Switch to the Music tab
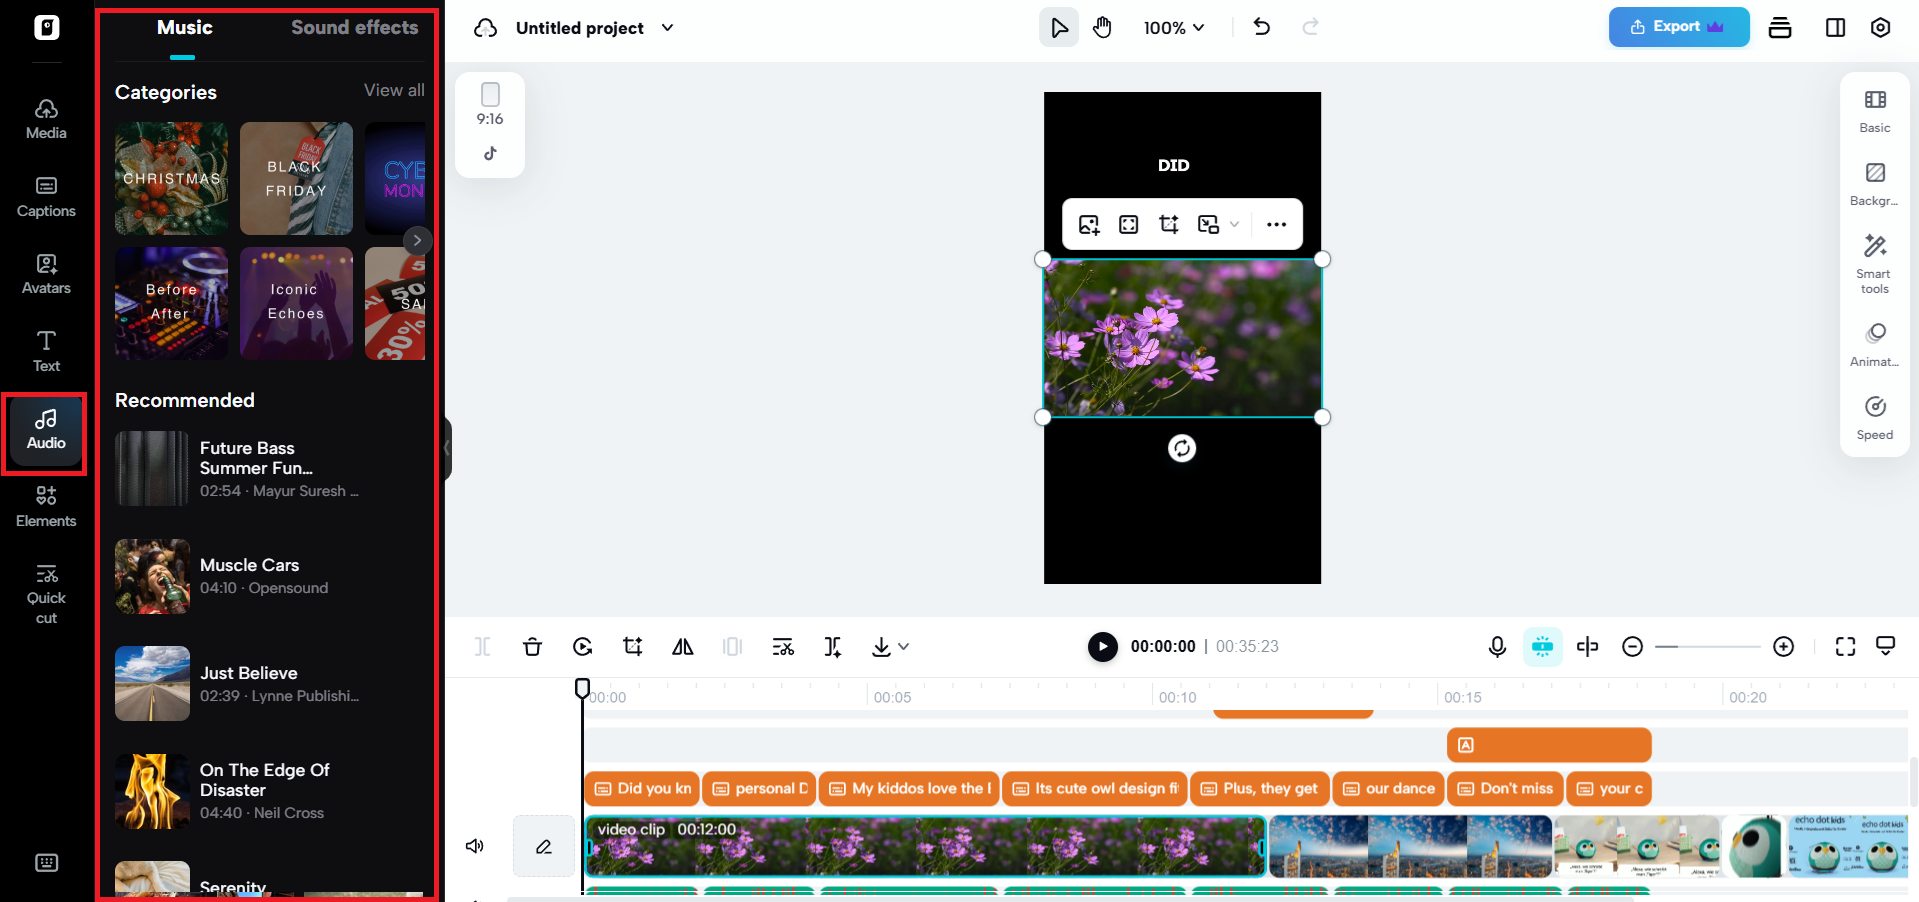Image resolution: width=1919 pixels, height=902 pixels. (x=183, y=27)
